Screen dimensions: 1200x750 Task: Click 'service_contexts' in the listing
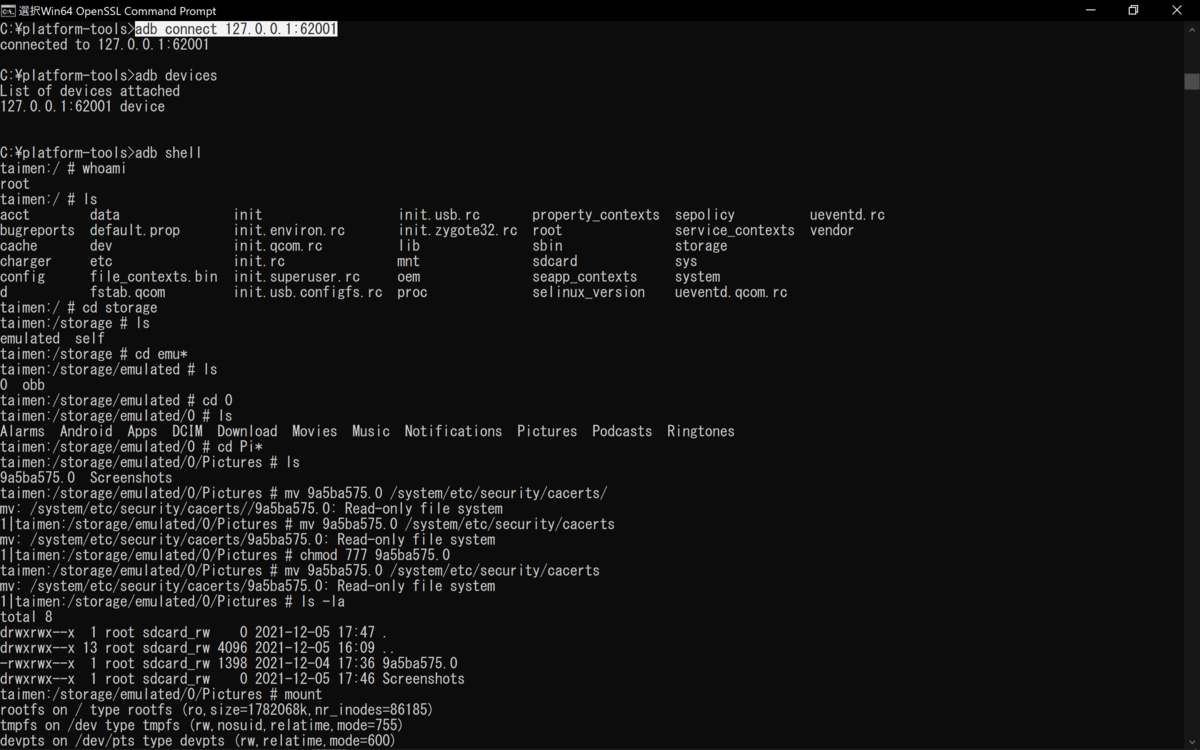point(735,230)
